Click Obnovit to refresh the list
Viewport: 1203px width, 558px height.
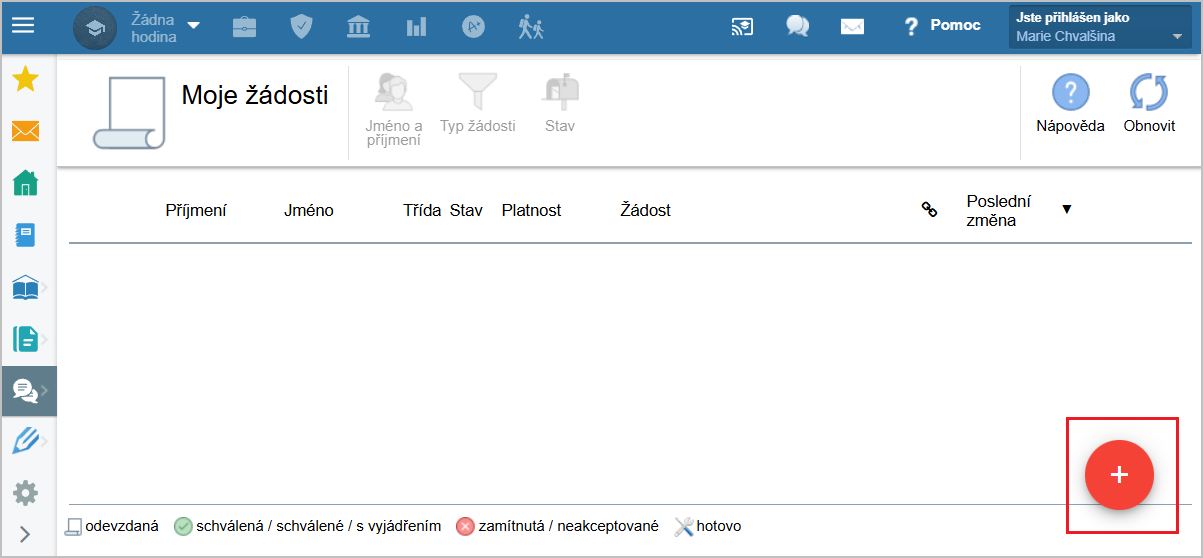pyautogui.click(x=1149, y=105)
